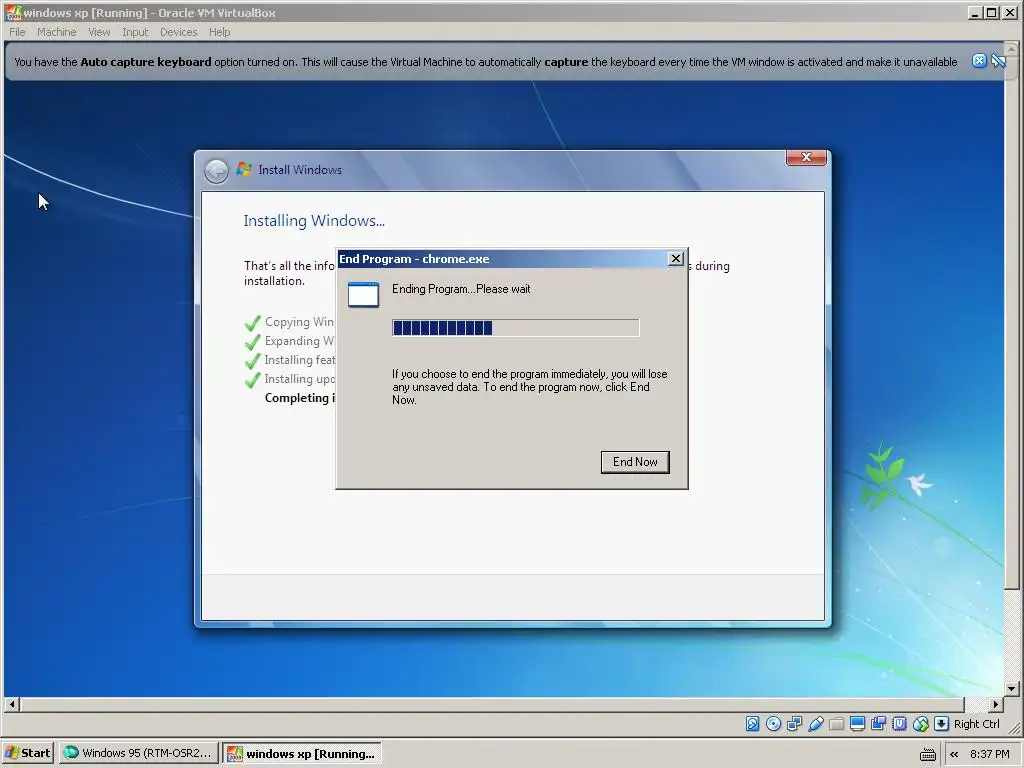Open the shared folders status icon
1024x768 pixels.
pos(836,724)
